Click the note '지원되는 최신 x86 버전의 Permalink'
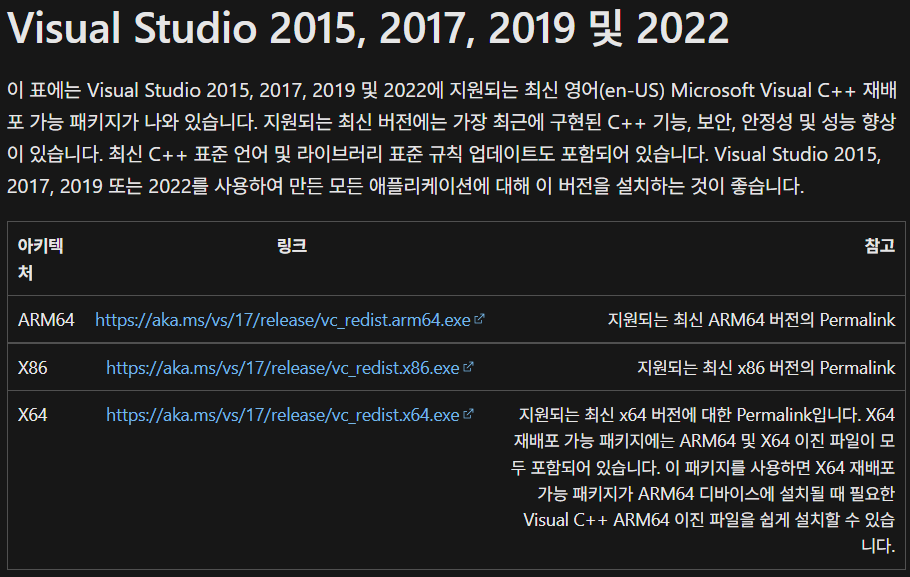 [766, 367]
